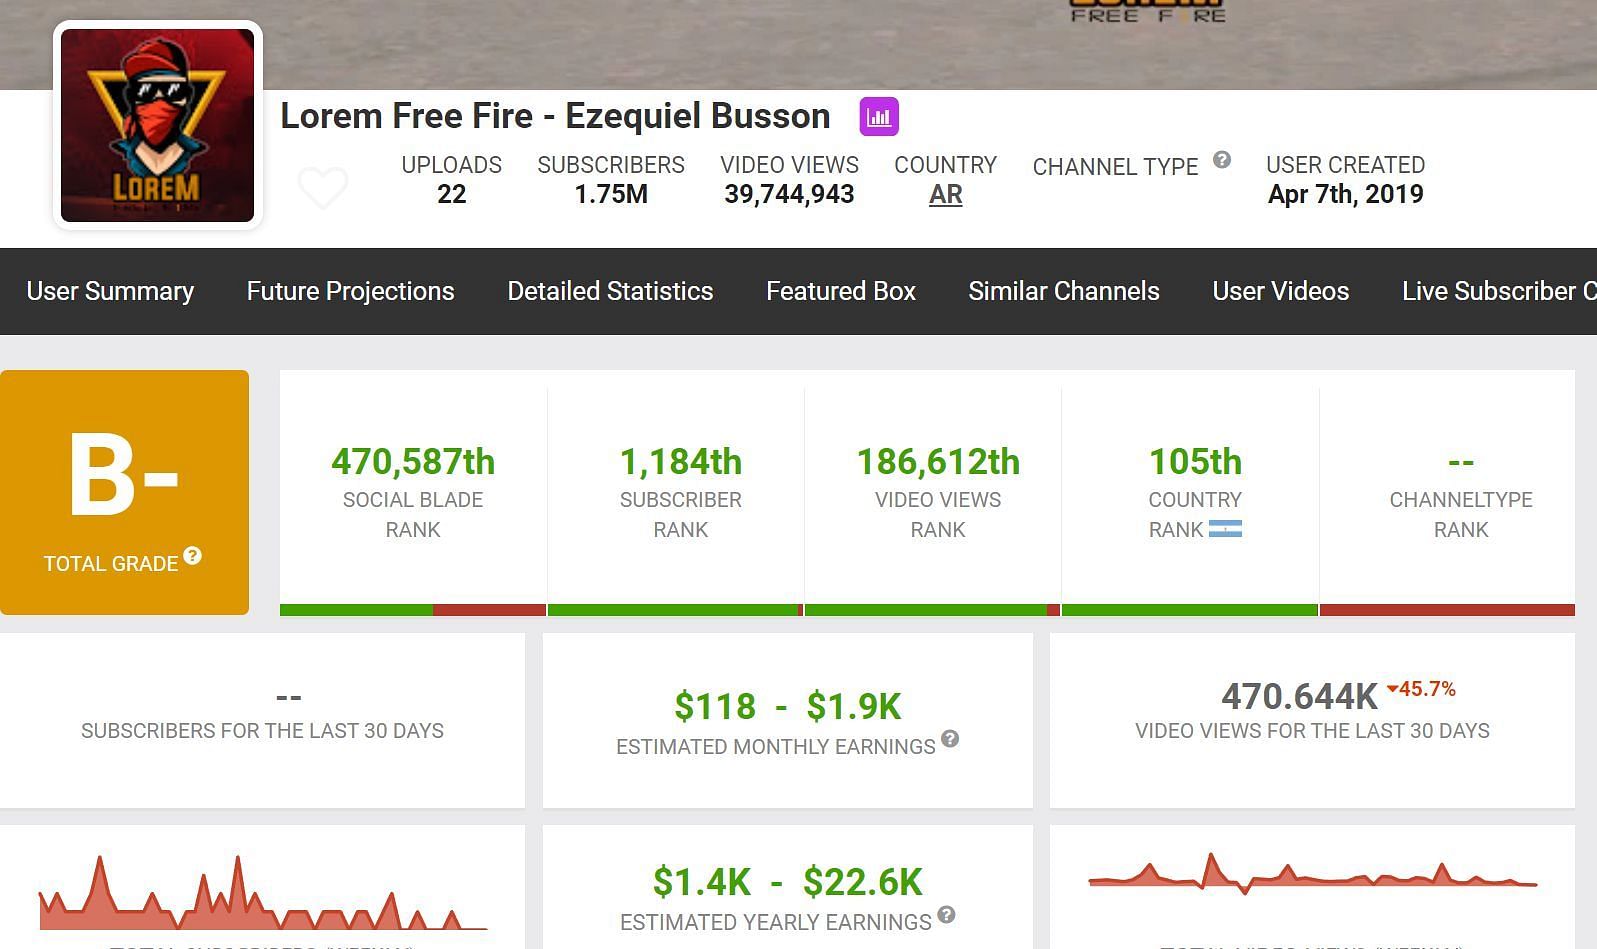Click the 105th country rank value
The height and width of the screenshot is (949, 1597).
pyautogui.click(x=1195, y=462)
